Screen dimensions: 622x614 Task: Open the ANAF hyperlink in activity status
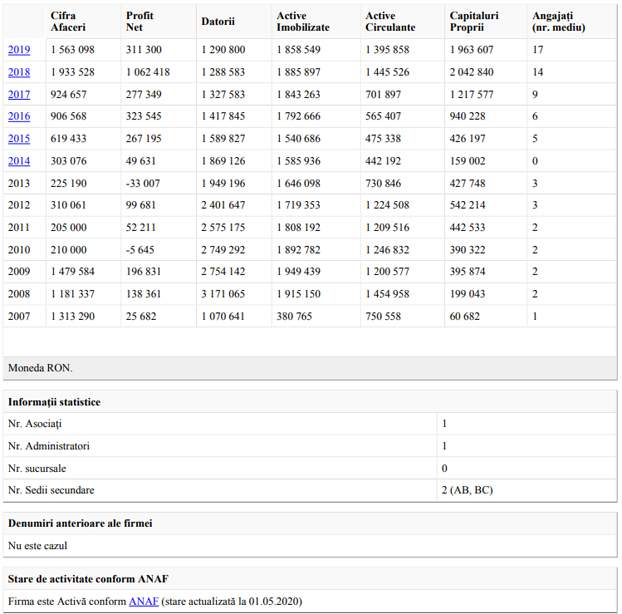pyautogui.click(x=143, y=601)
